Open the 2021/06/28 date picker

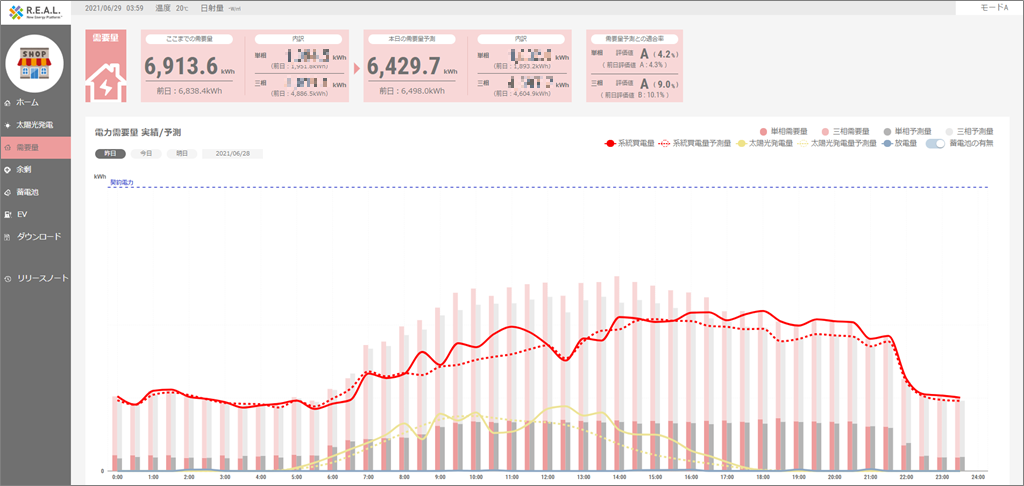coord(232,154)
